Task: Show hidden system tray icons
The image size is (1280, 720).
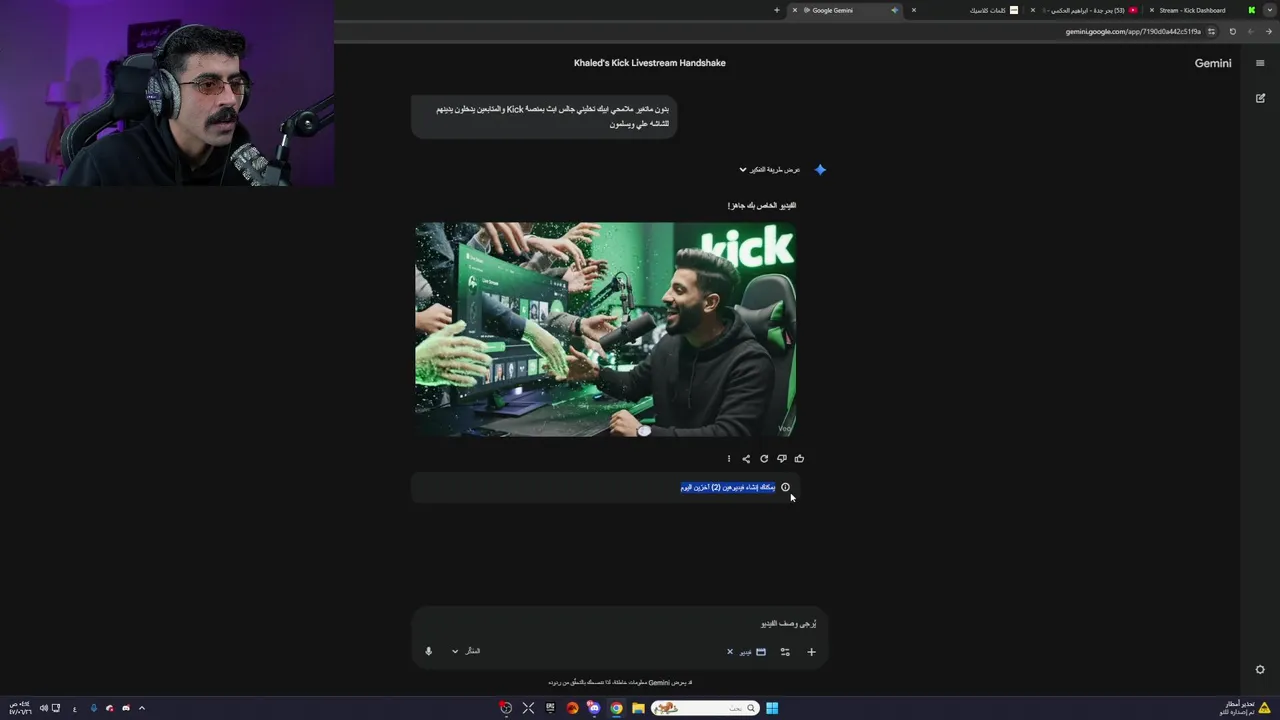Action: point(142,708)
